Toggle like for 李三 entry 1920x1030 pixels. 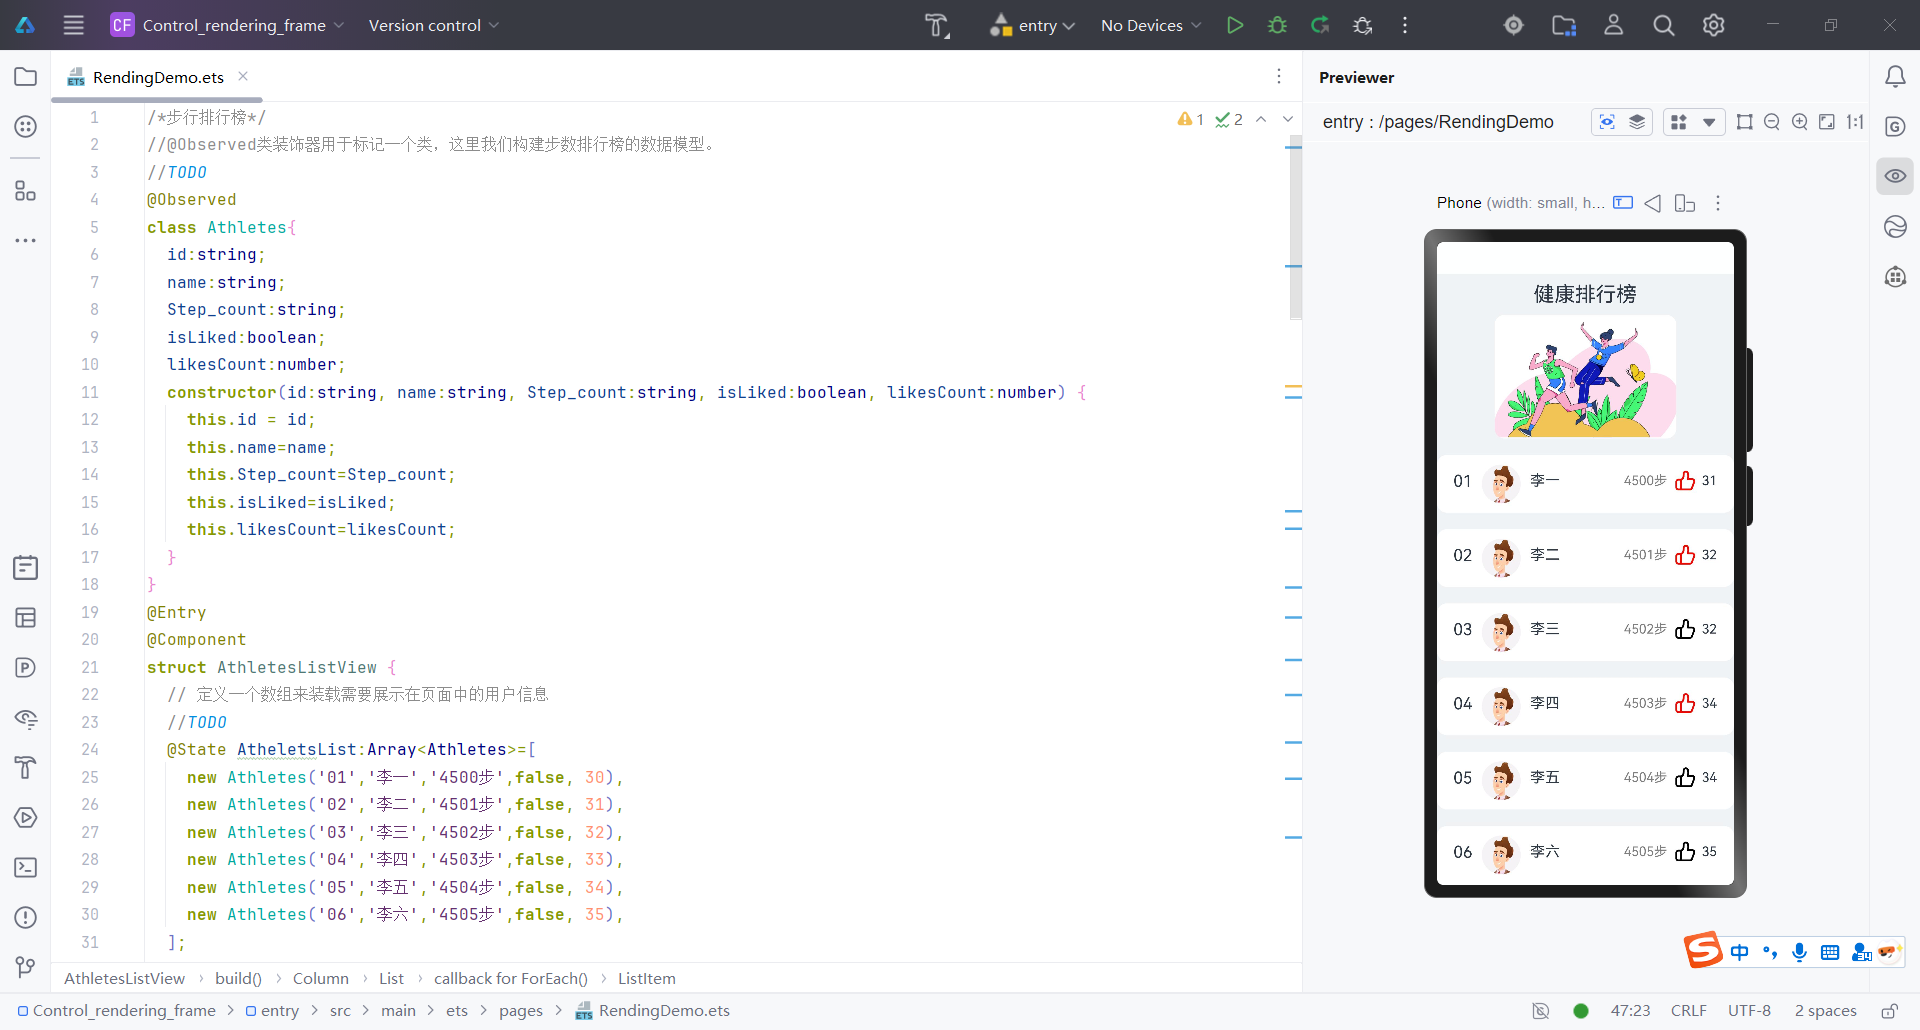(x=1685, y=629)
